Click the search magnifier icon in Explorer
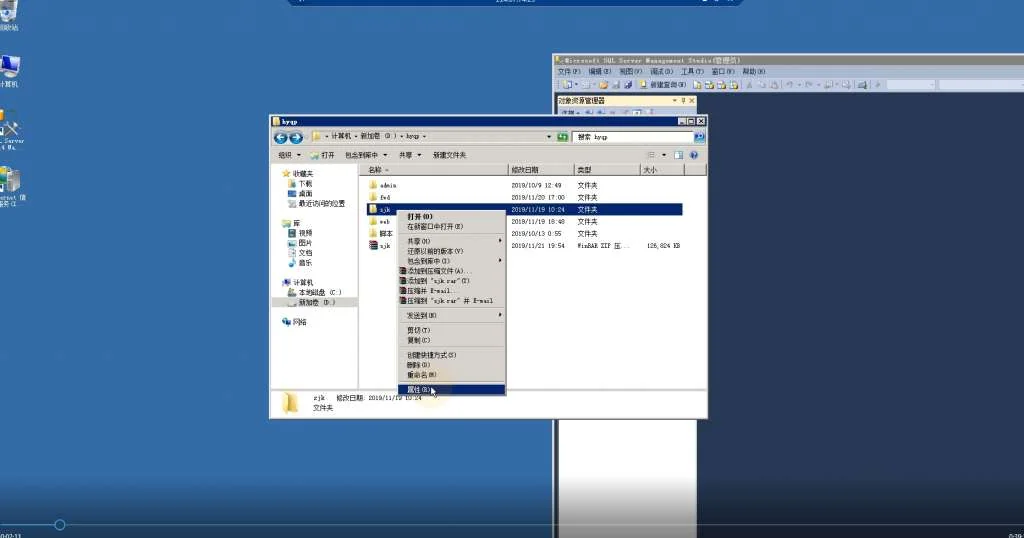Image resolution: width=1024 pixels, height=538 pixels. pyautogui.click(x=699, y=137)
